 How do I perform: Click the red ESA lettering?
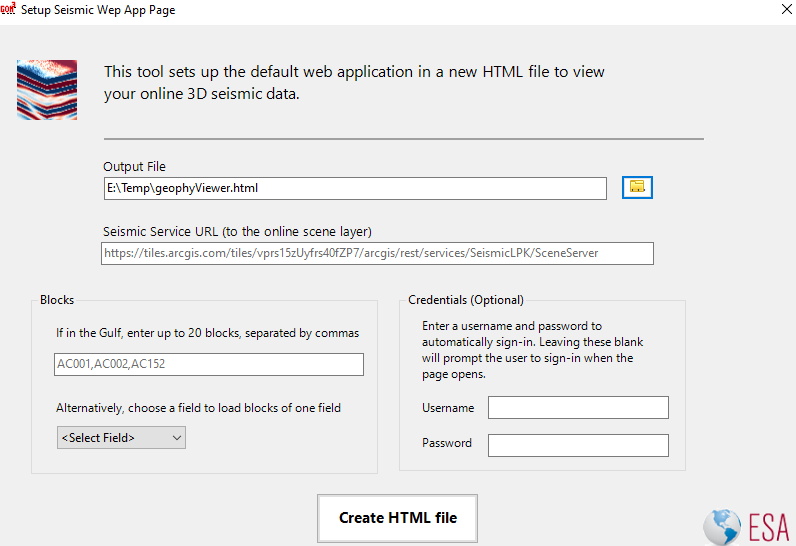768,527
